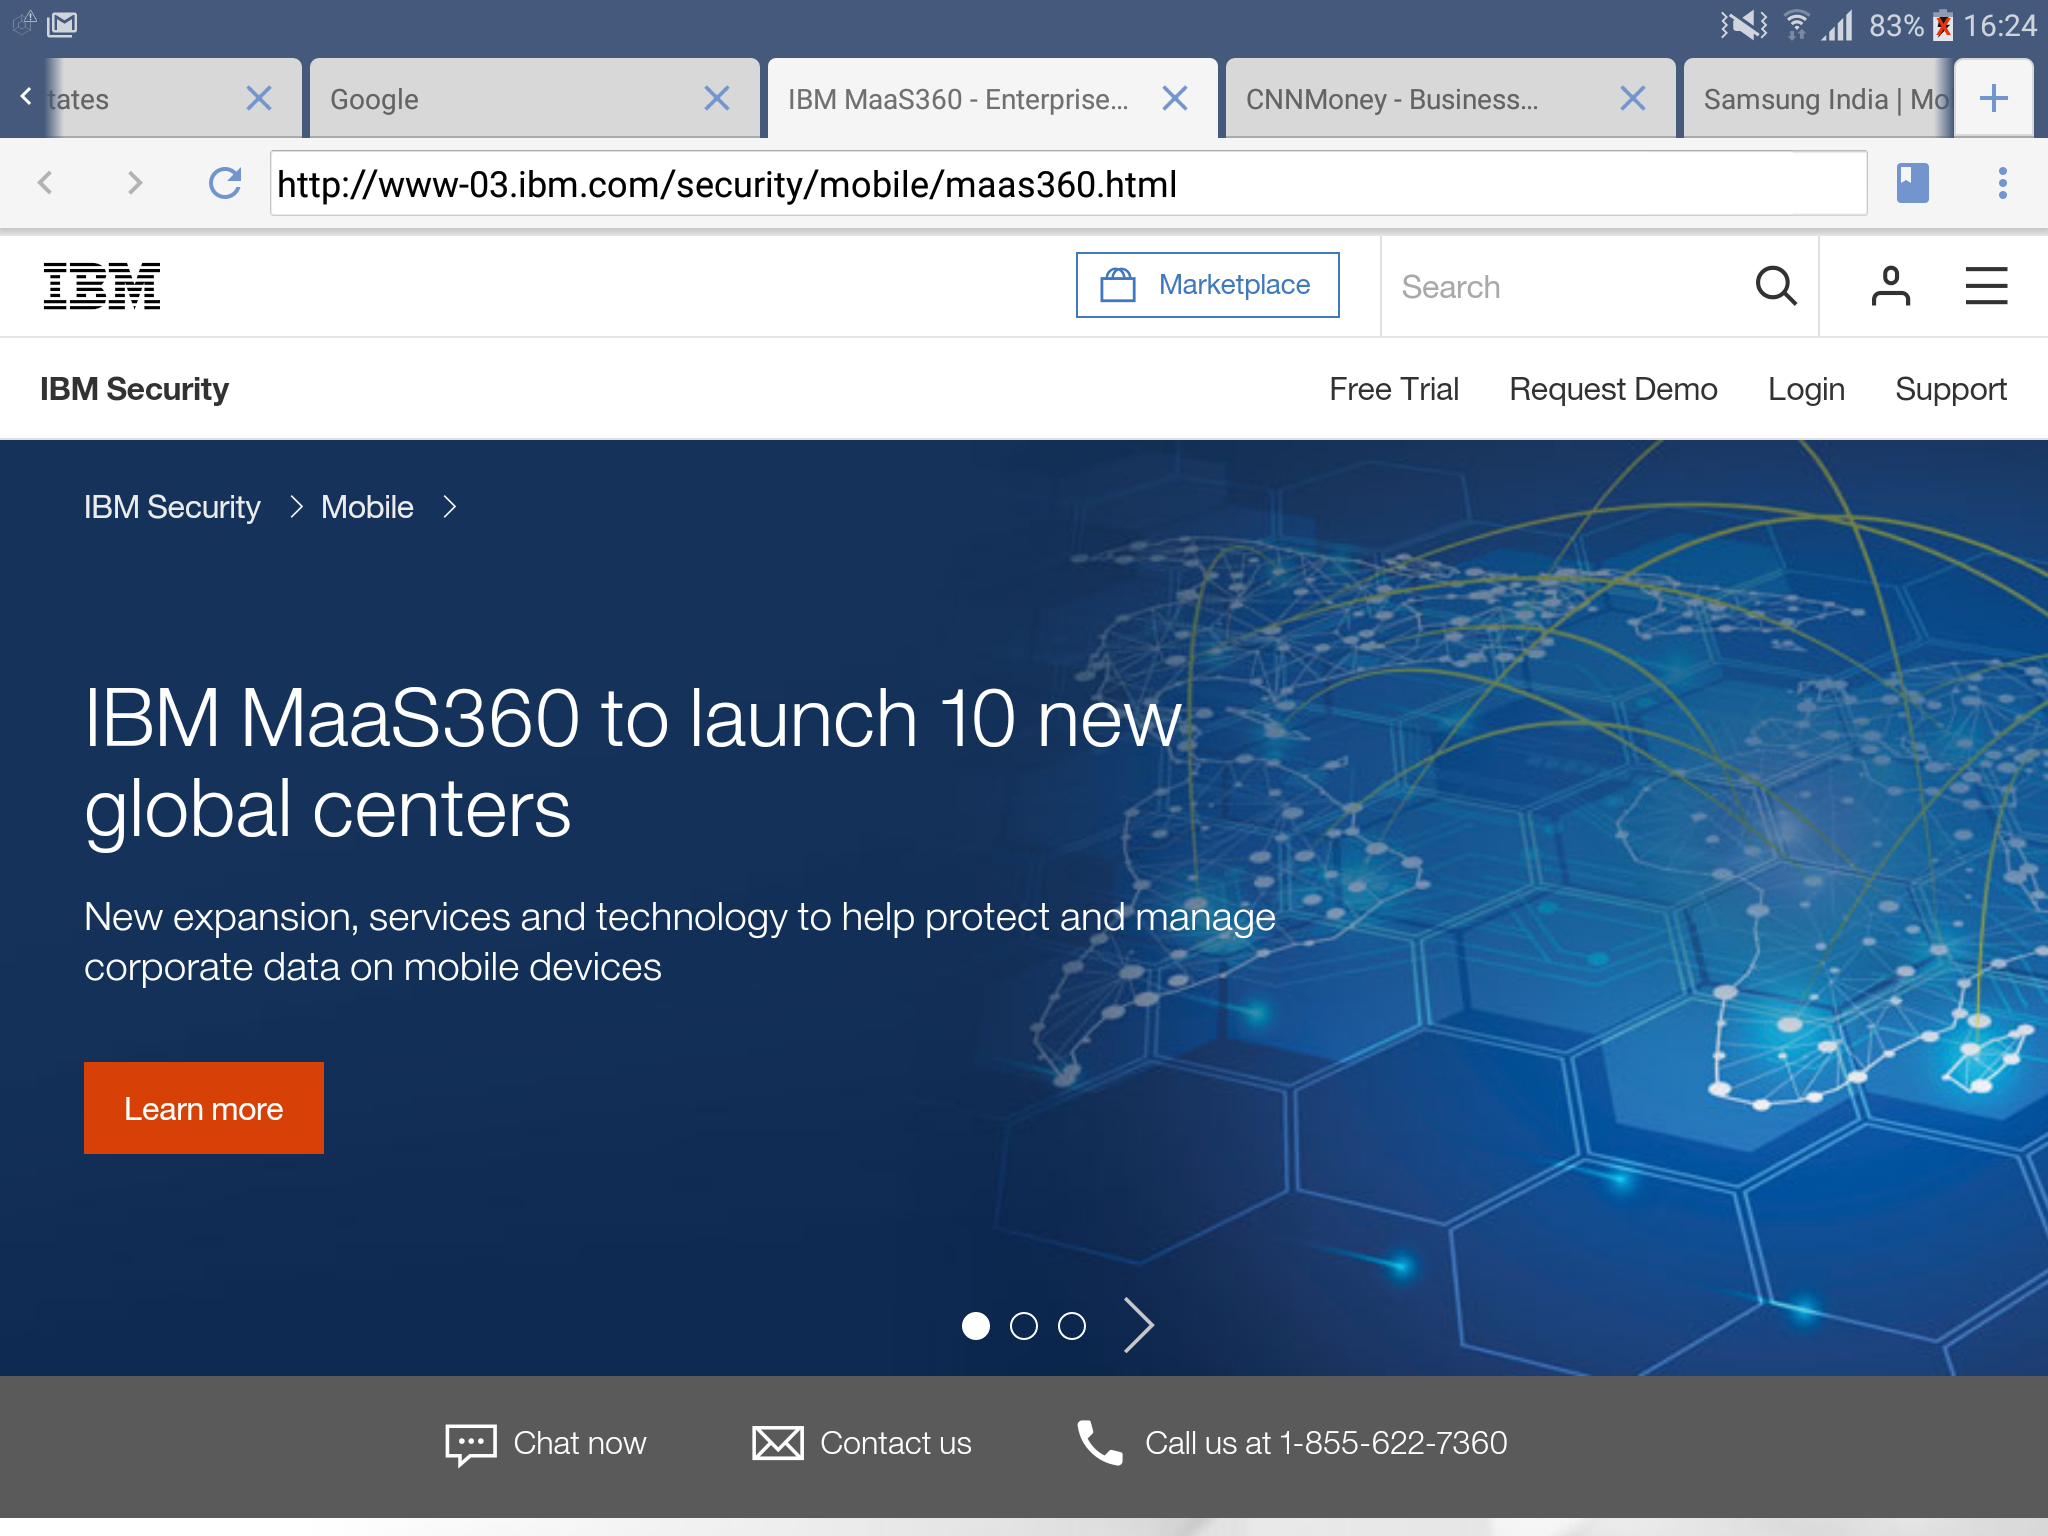This screenshot has height=1536, width=2048.
Task: Click the IBM logo
Action: 102,286
